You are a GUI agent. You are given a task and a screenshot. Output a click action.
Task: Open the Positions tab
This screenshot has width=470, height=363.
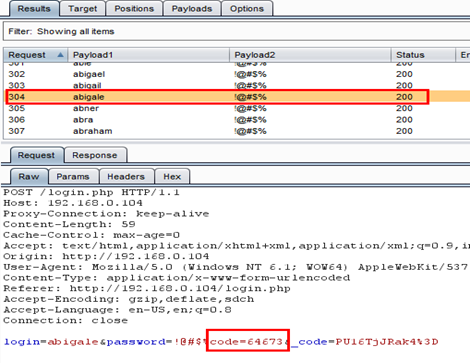point(134,9)
